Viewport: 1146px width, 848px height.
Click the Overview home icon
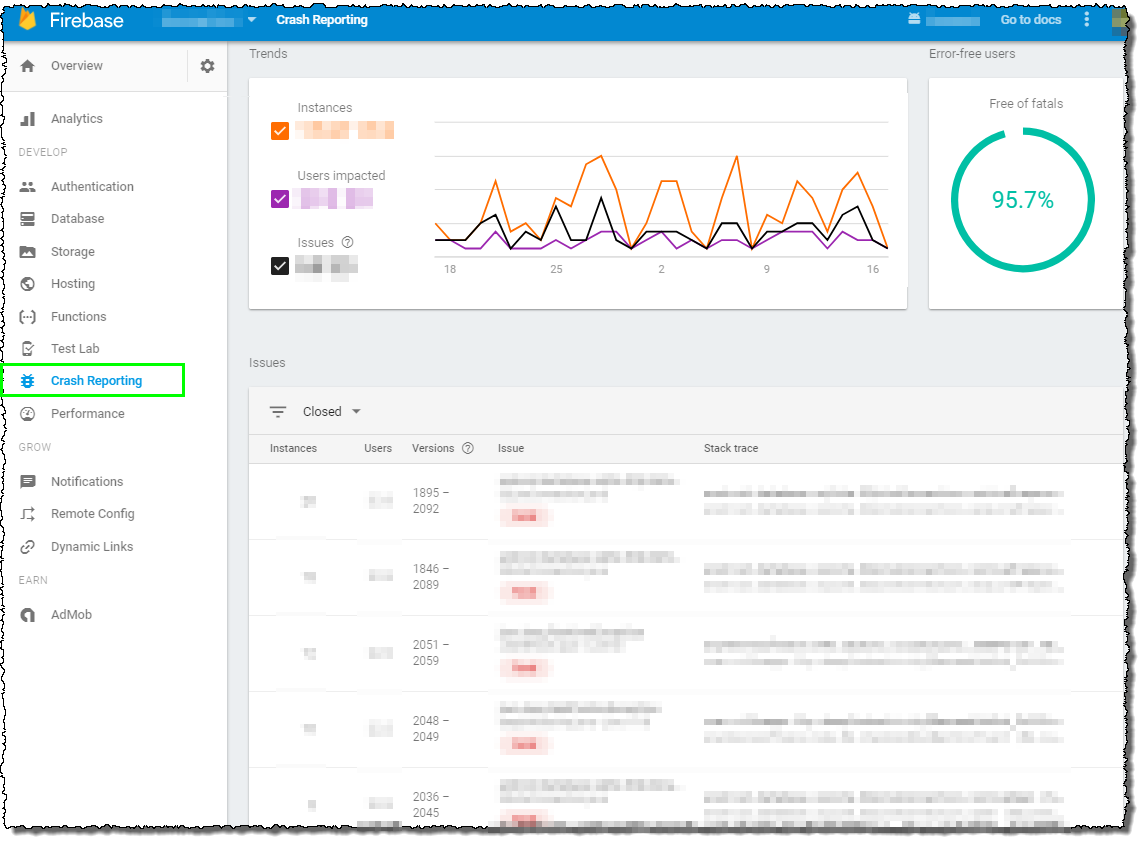[28, 67]
